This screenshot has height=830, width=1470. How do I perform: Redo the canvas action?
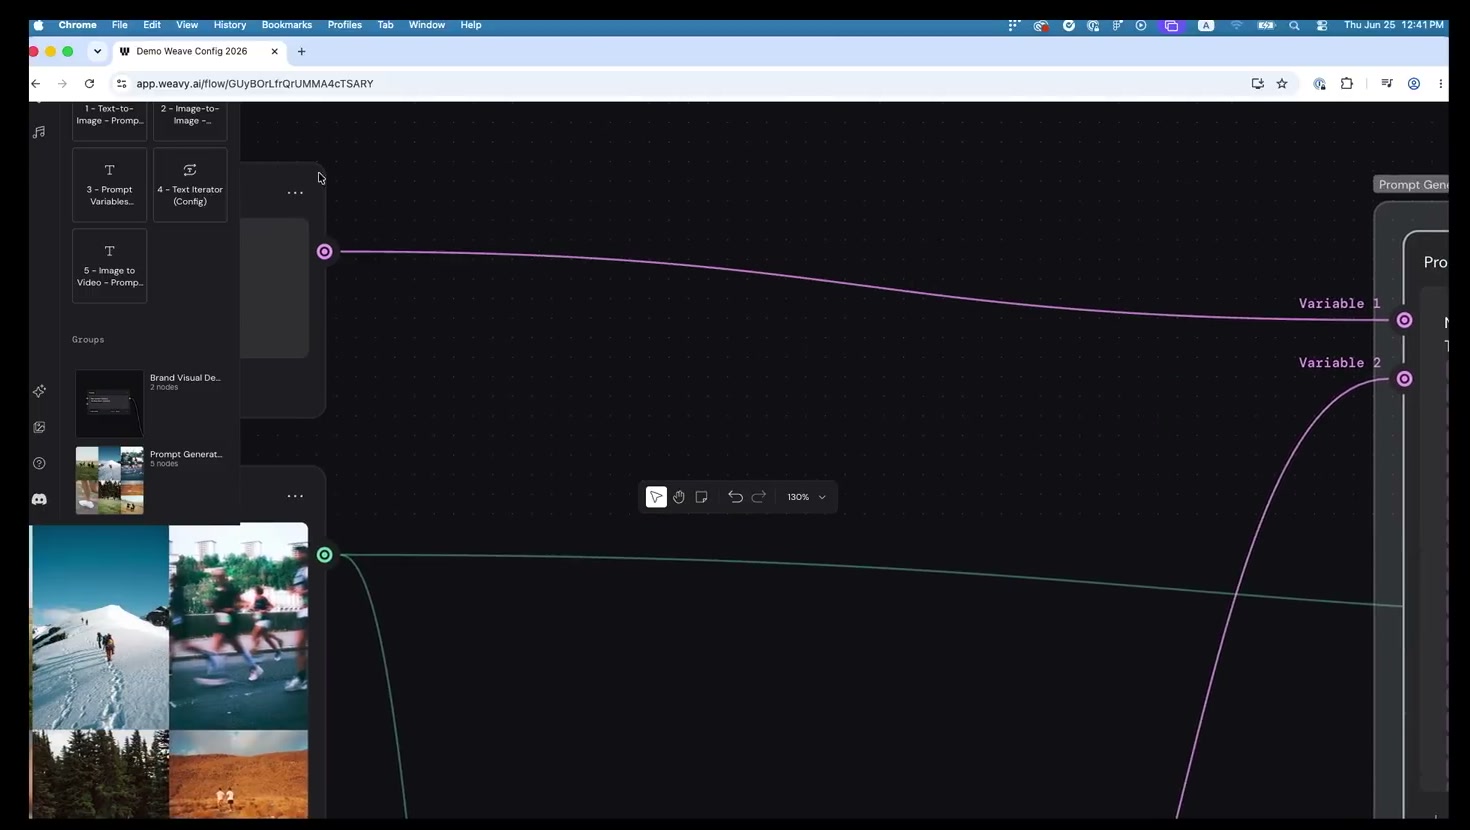[759, 497]
